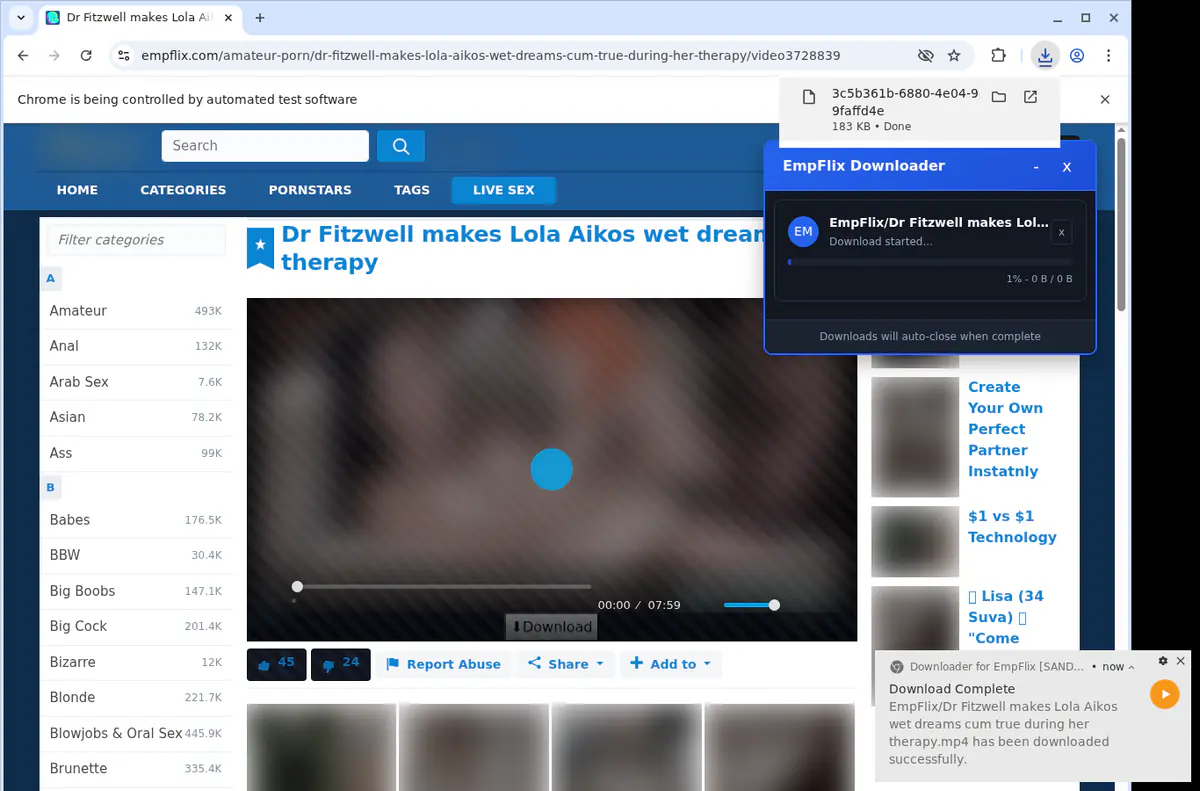
Task: Cancel the download item with its x
Action: (x=1062, y=232)
